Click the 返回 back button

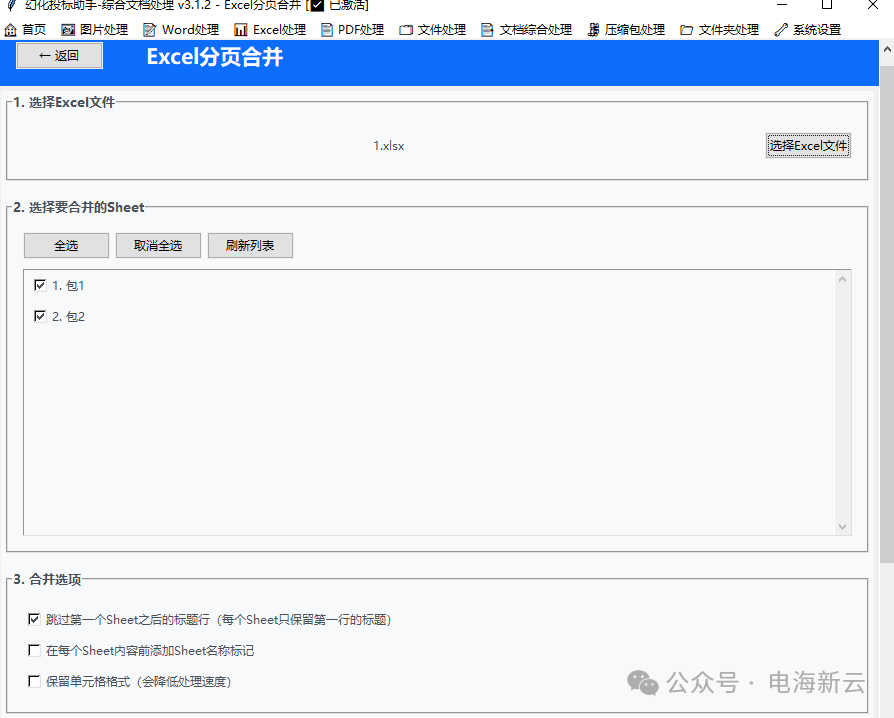pyautogui.click(x=58, y=56)
